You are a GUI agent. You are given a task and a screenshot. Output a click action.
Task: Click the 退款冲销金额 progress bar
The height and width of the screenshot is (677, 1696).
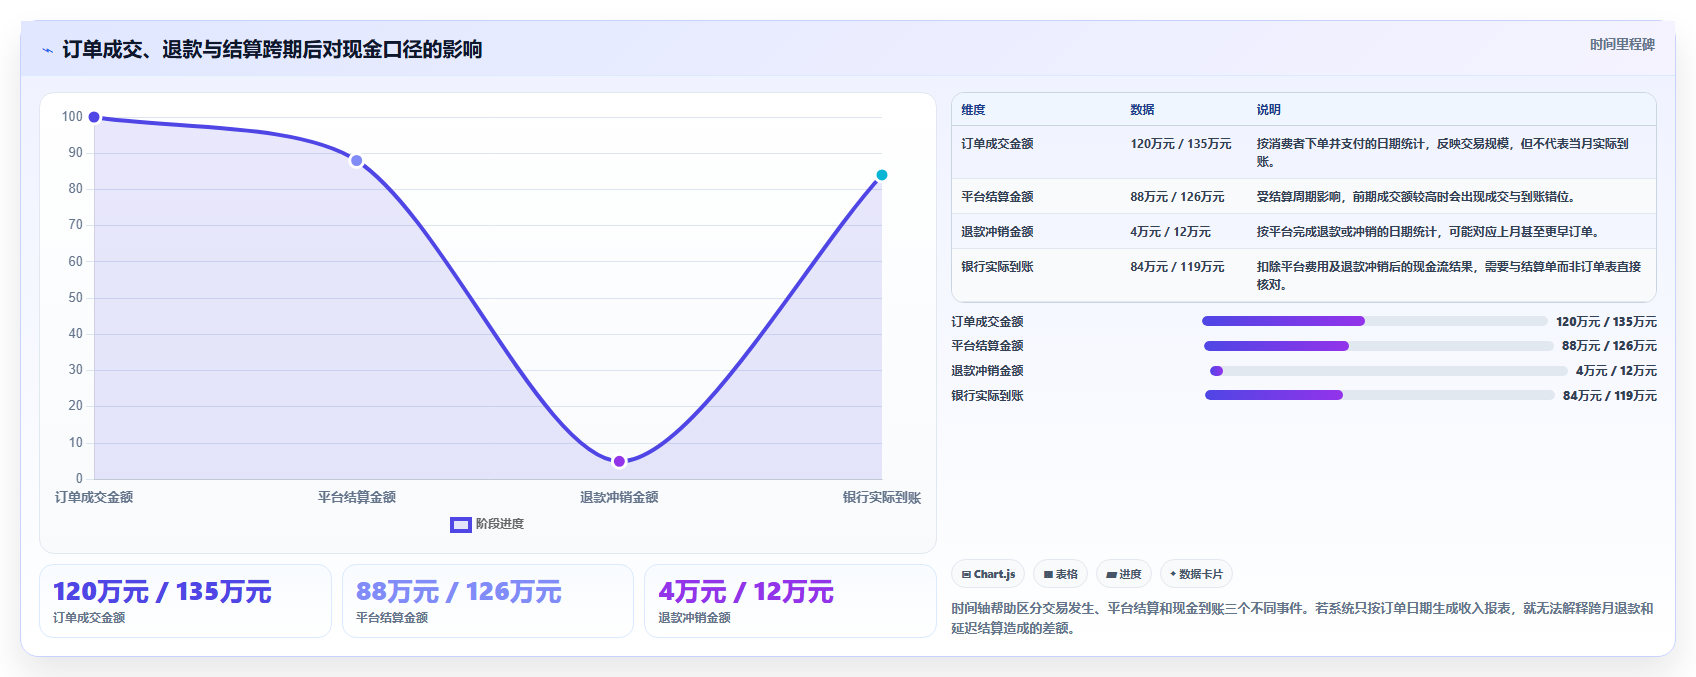point(1388,371)
